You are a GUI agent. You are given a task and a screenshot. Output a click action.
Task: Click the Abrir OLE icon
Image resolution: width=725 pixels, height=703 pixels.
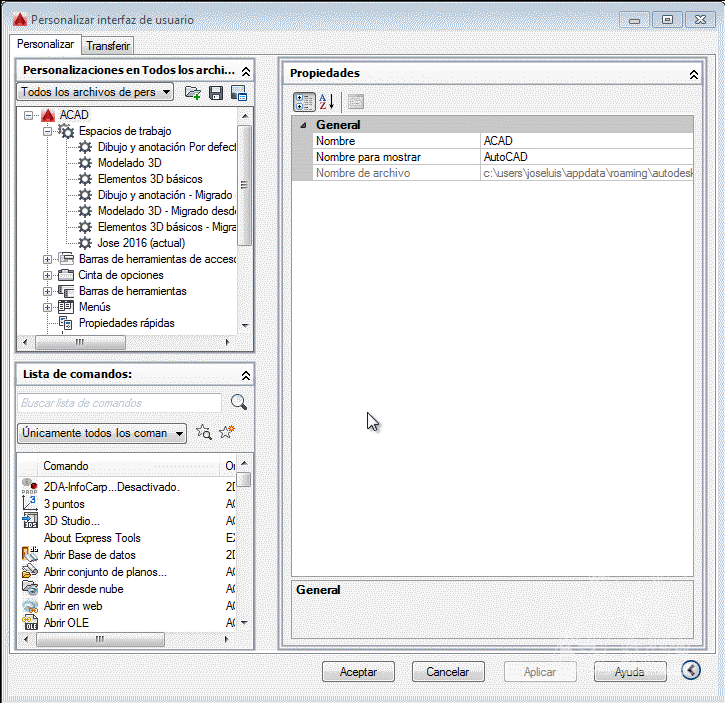tap(30, 623)
